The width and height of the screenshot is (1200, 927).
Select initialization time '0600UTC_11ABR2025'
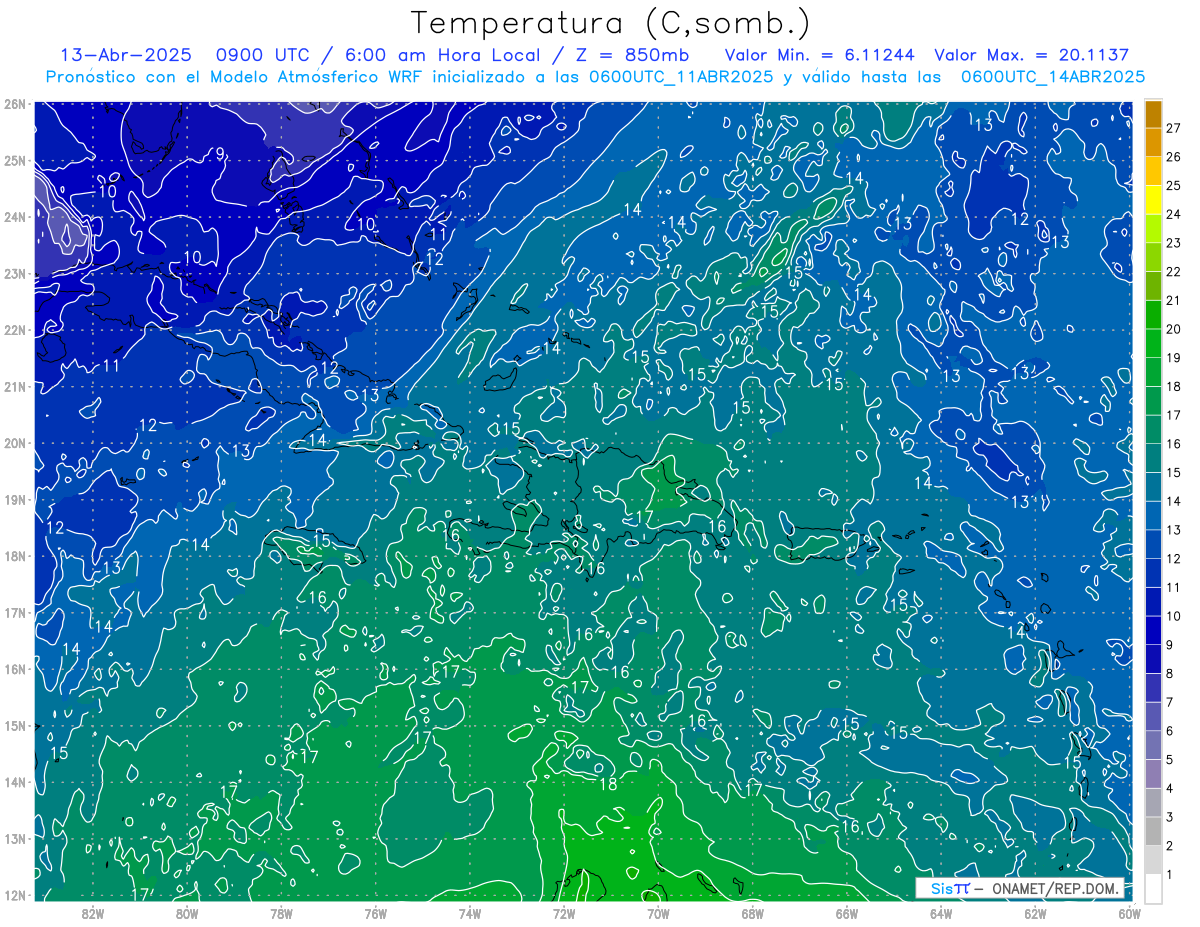click(x=681, y=76)
